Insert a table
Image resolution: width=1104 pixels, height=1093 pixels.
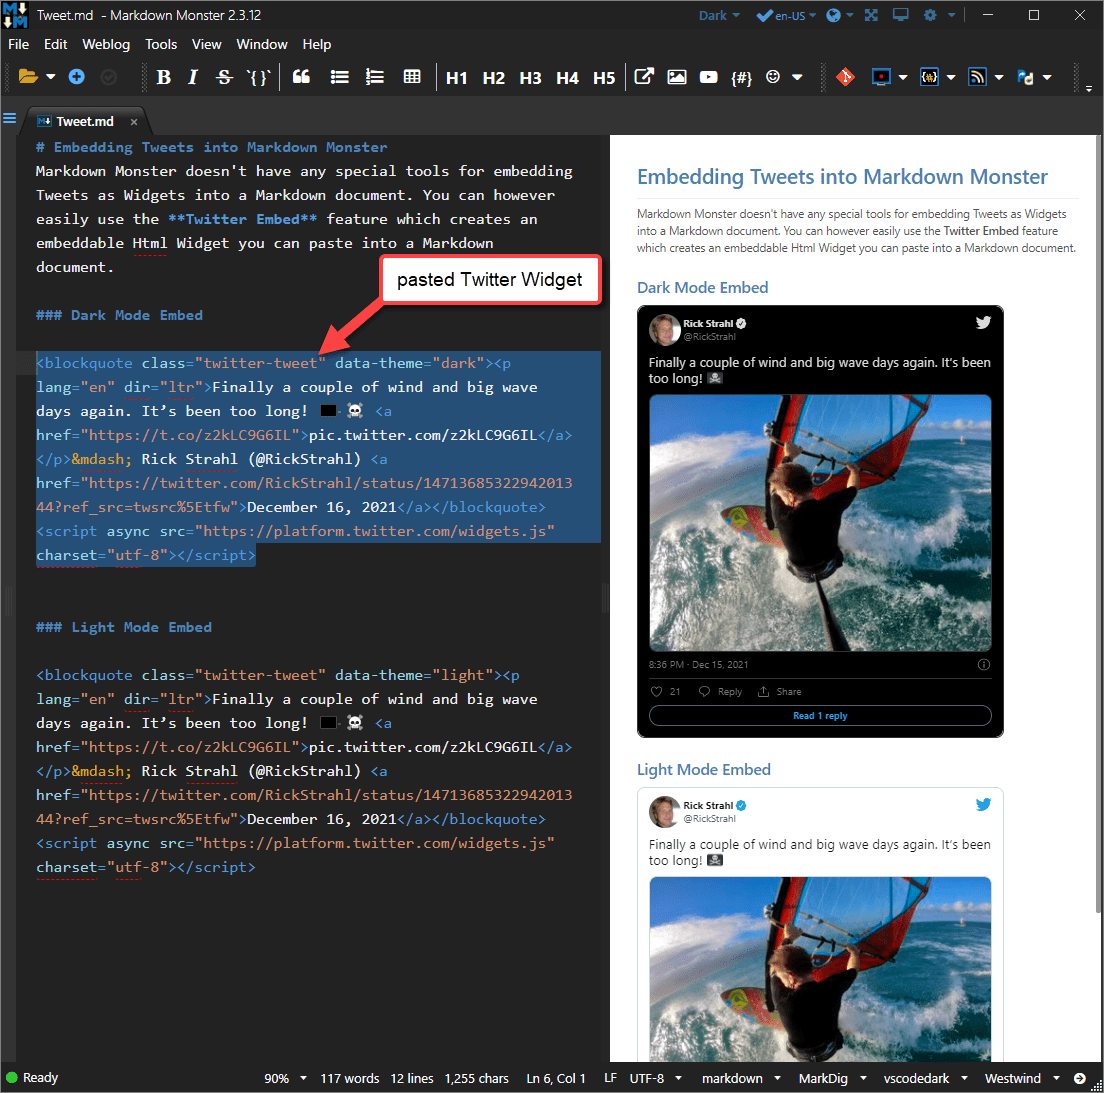pyautogui.click(x=412, y=77)
